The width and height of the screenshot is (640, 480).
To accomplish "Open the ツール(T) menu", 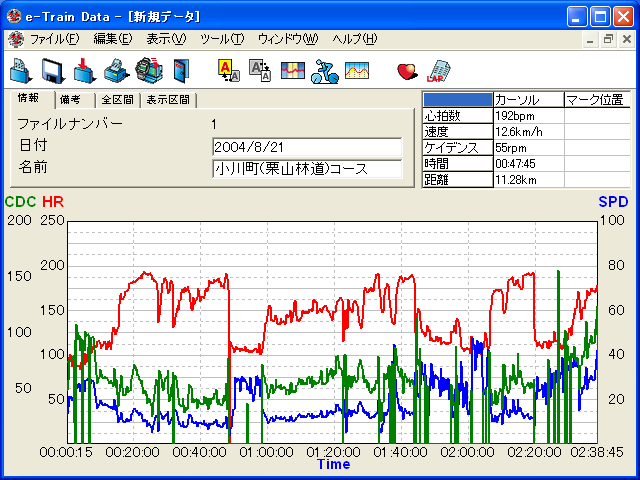I will (x=221, y=39).
